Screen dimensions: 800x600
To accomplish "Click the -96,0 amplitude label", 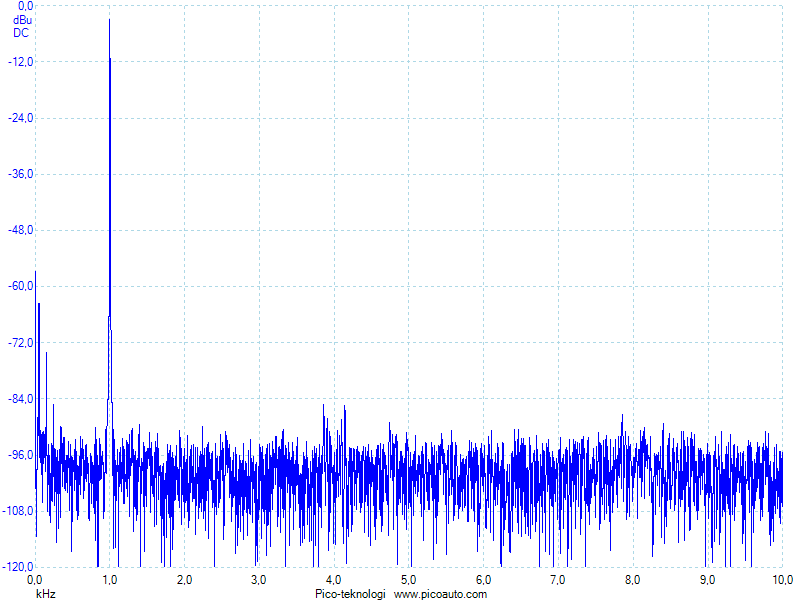I will point(21,455).
